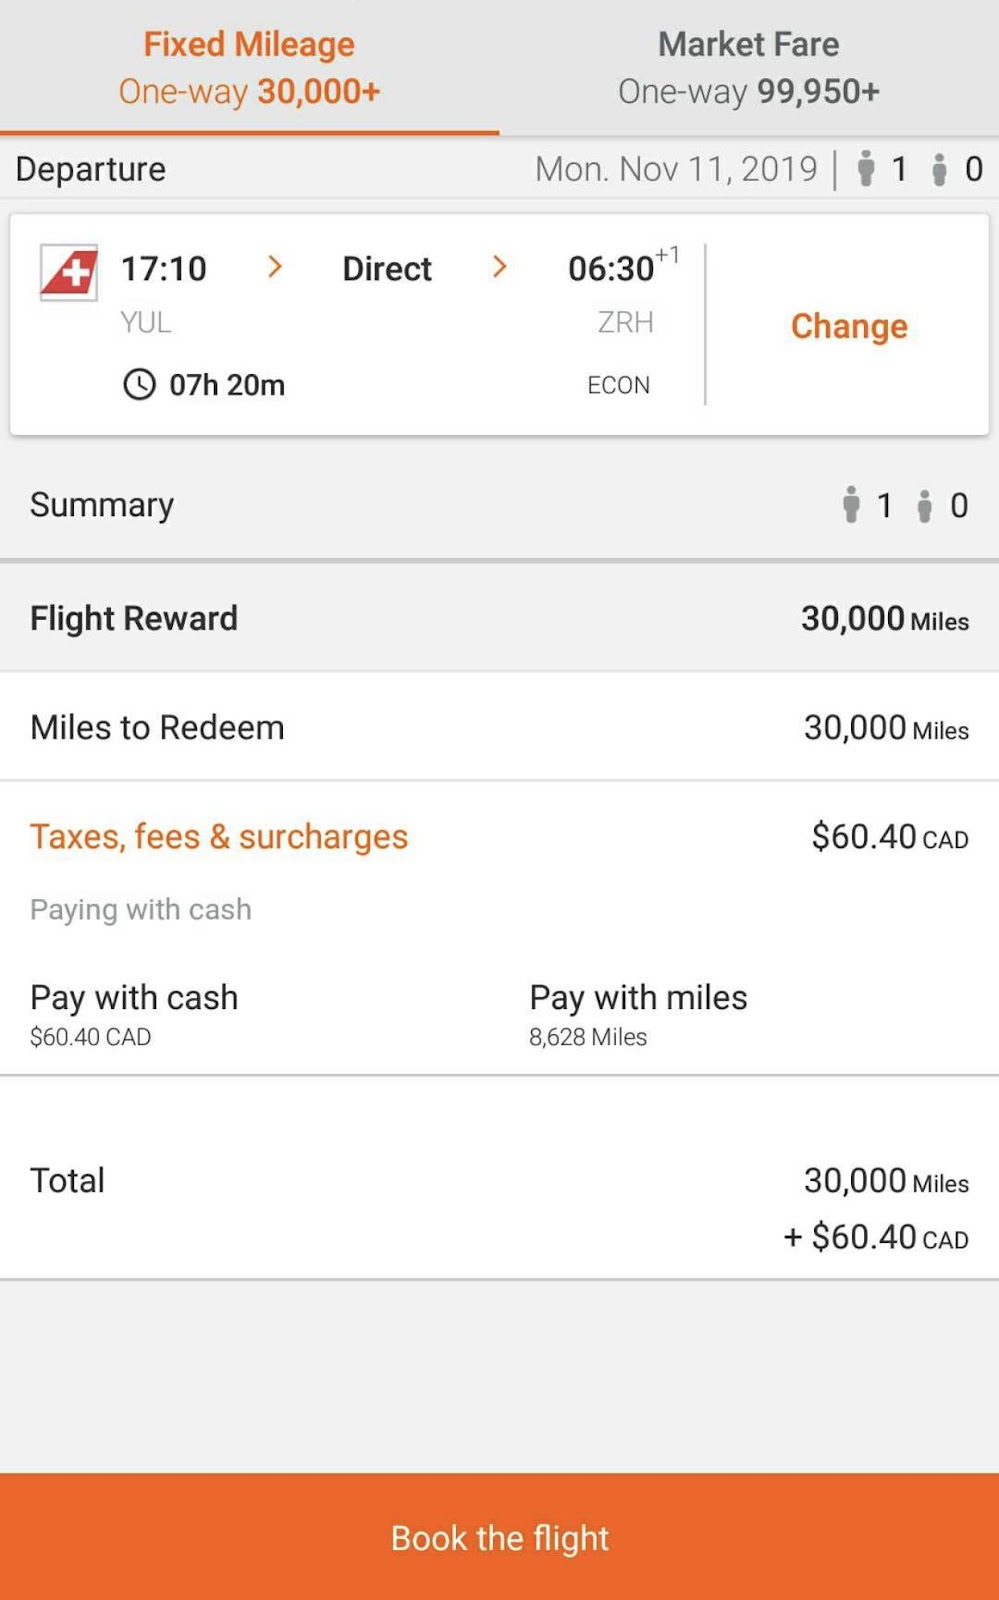Screen dimensions: 999x1600
Task: Click the child passenger icon in Summary row
Action: [925, 506]
